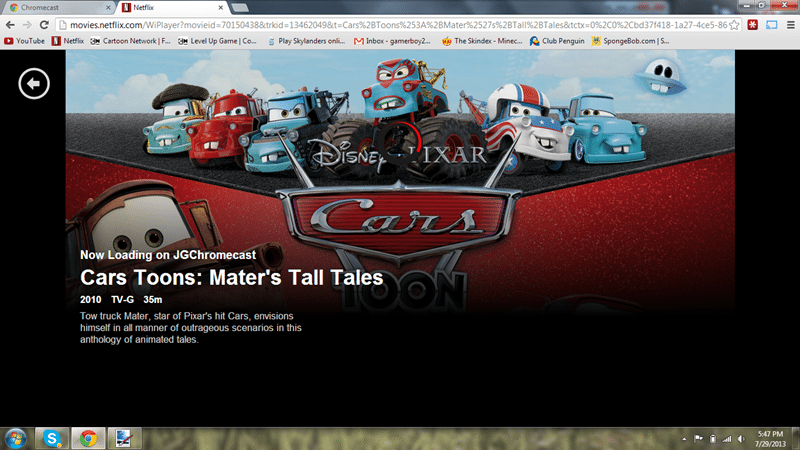The image size is (800, 450).
Task: Open the Google Cast extension icon
Action: coord(771,24)
